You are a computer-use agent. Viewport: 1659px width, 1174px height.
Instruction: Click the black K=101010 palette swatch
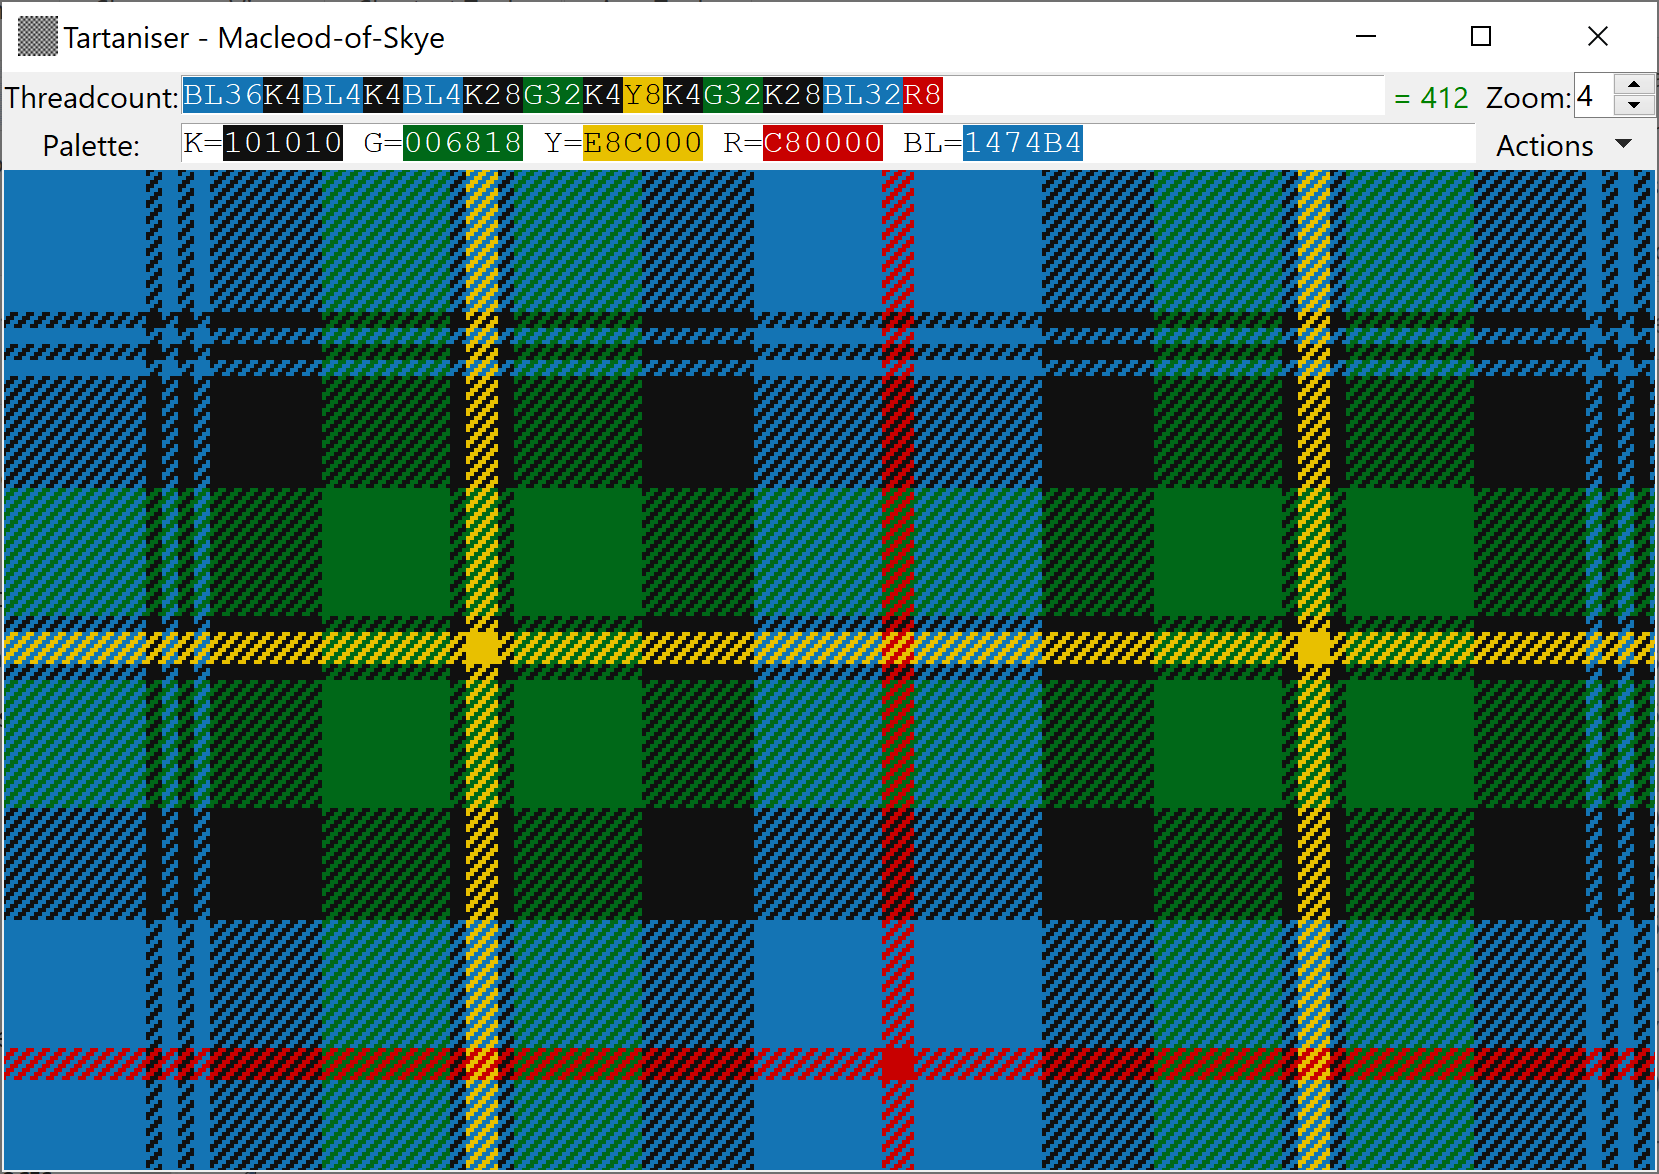tap(283, 143)
